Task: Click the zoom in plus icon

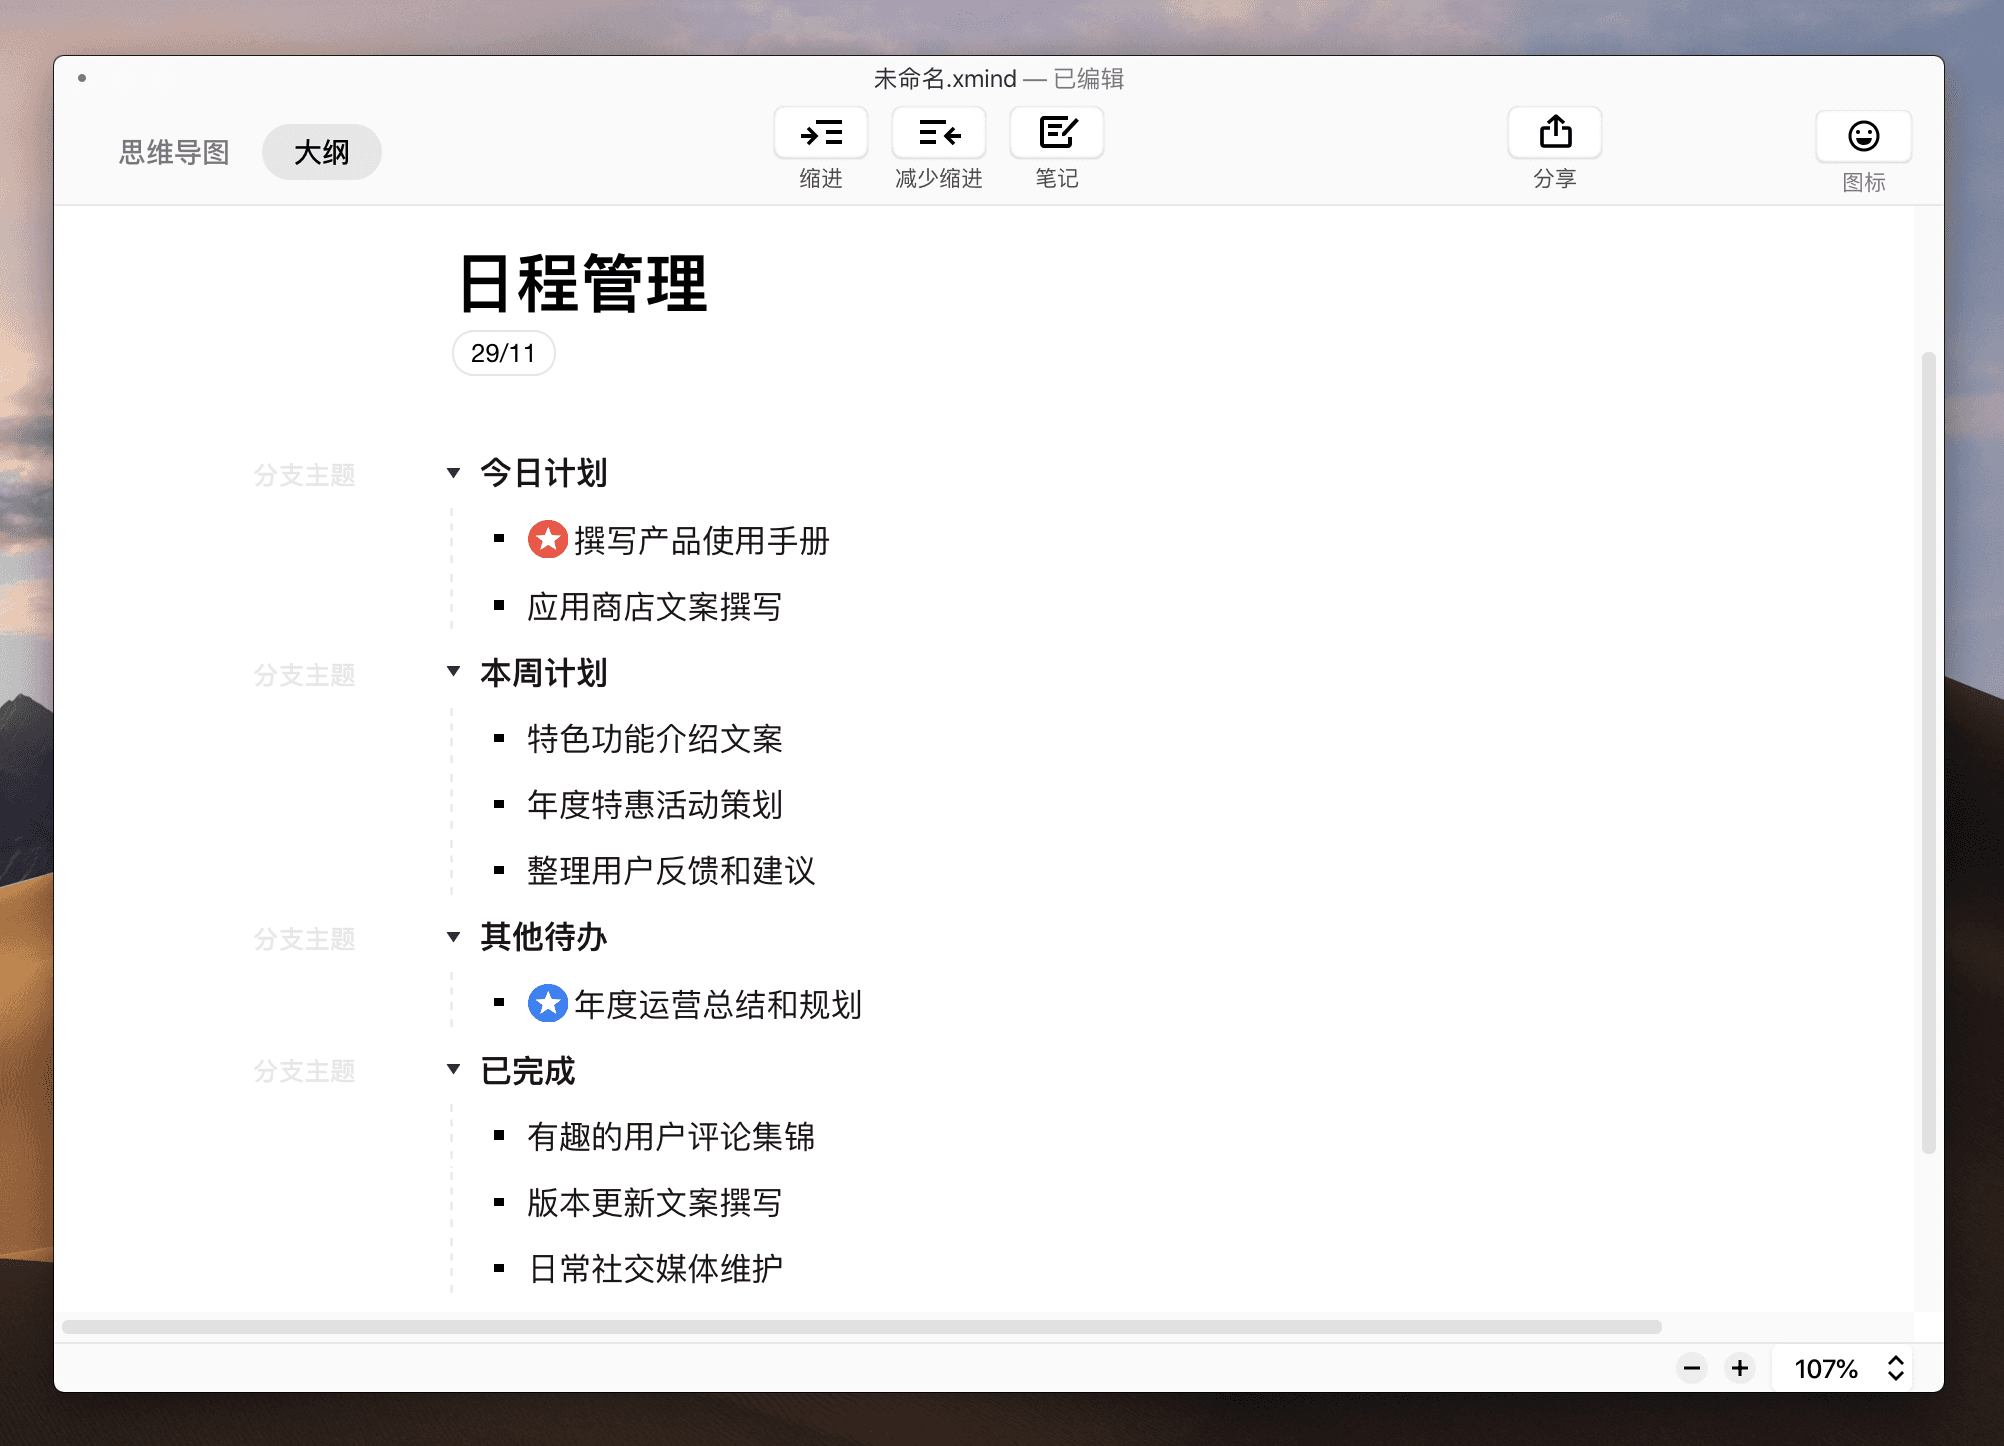Action: (1739, 1368)
